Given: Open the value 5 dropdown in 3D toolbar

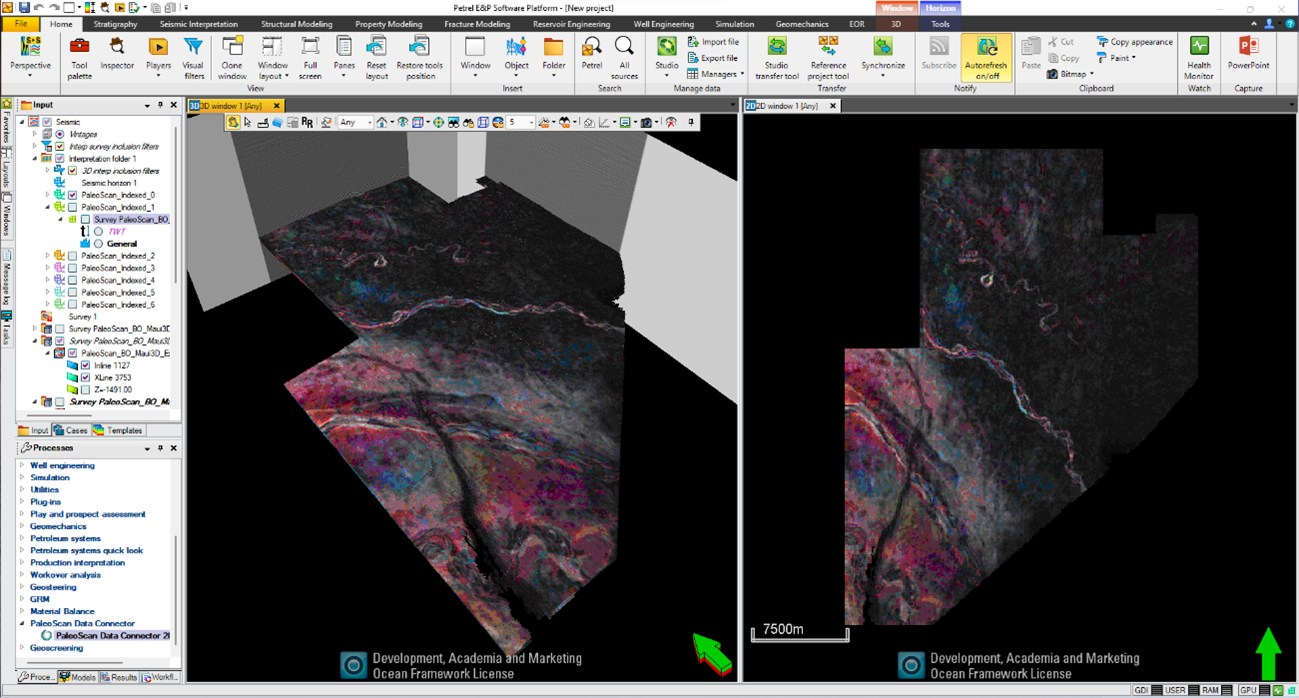Looking at the screenshot, I should coord(521,122).
